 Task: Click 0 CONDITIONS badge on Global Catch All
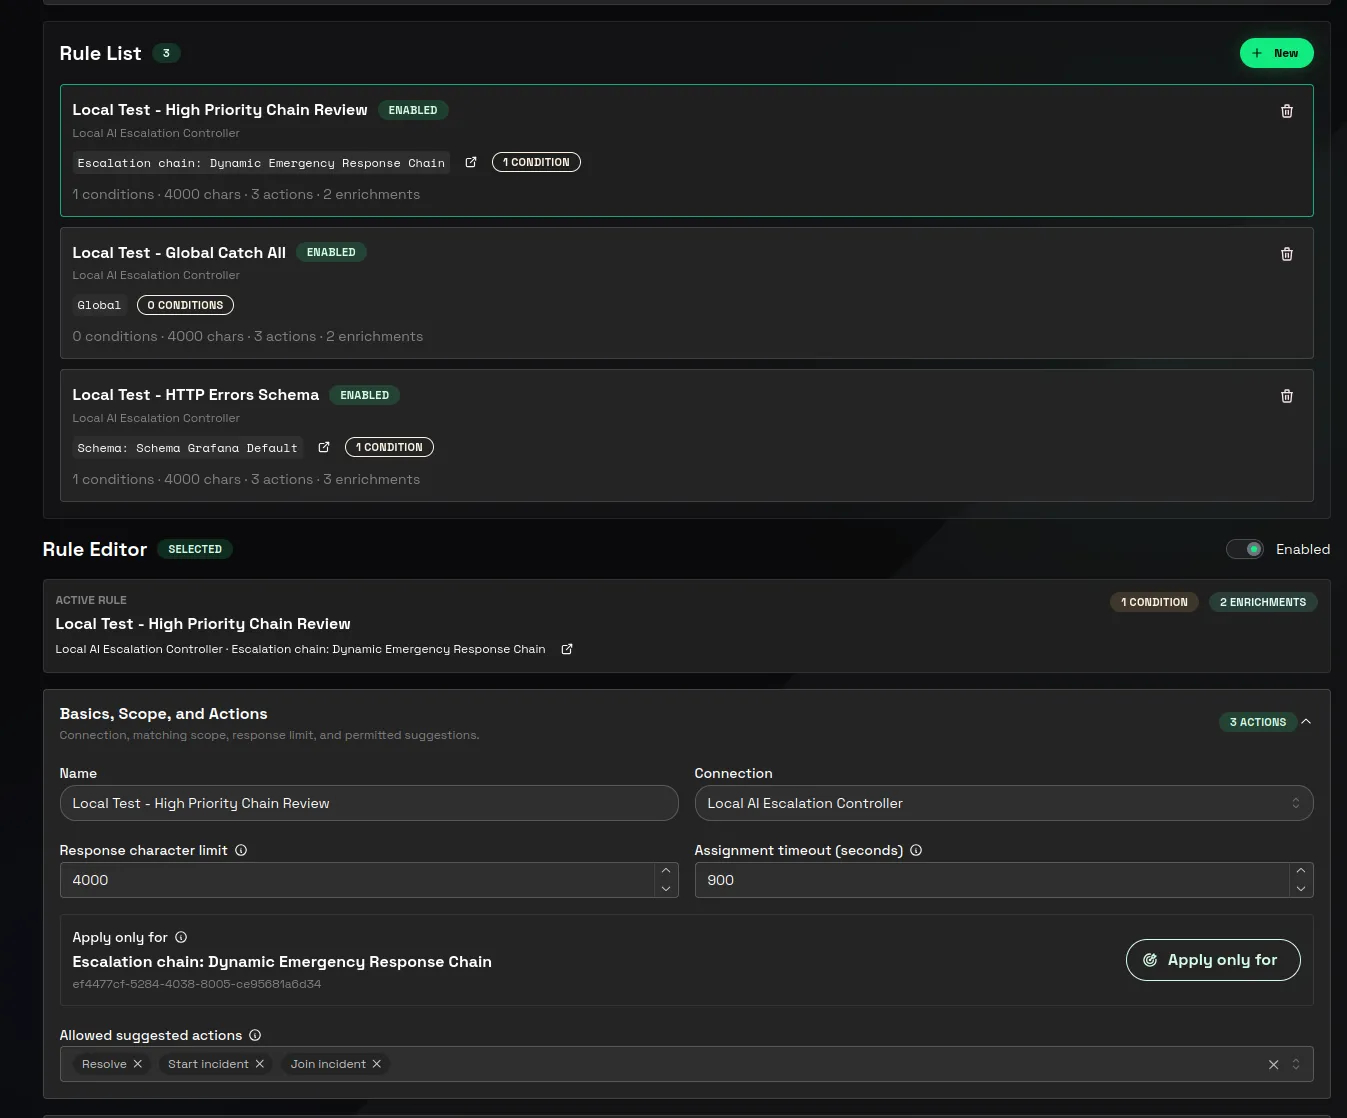[185, 305]
